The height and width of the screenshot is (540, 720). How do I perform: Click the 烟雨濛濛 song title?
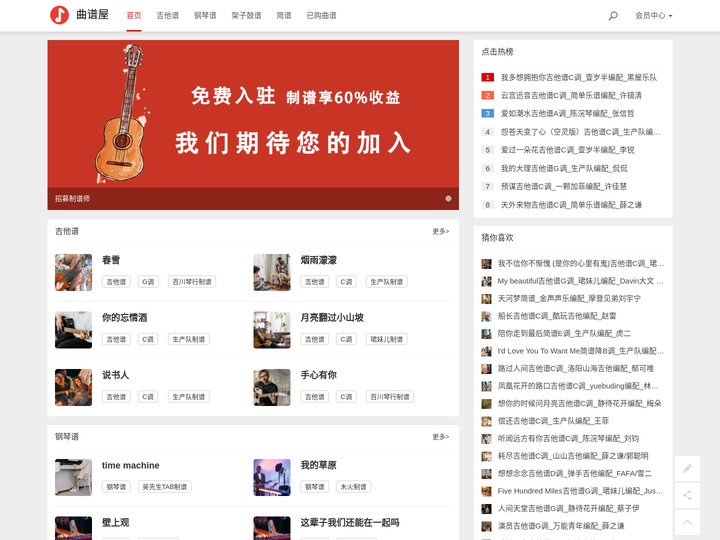pos(319,260)
